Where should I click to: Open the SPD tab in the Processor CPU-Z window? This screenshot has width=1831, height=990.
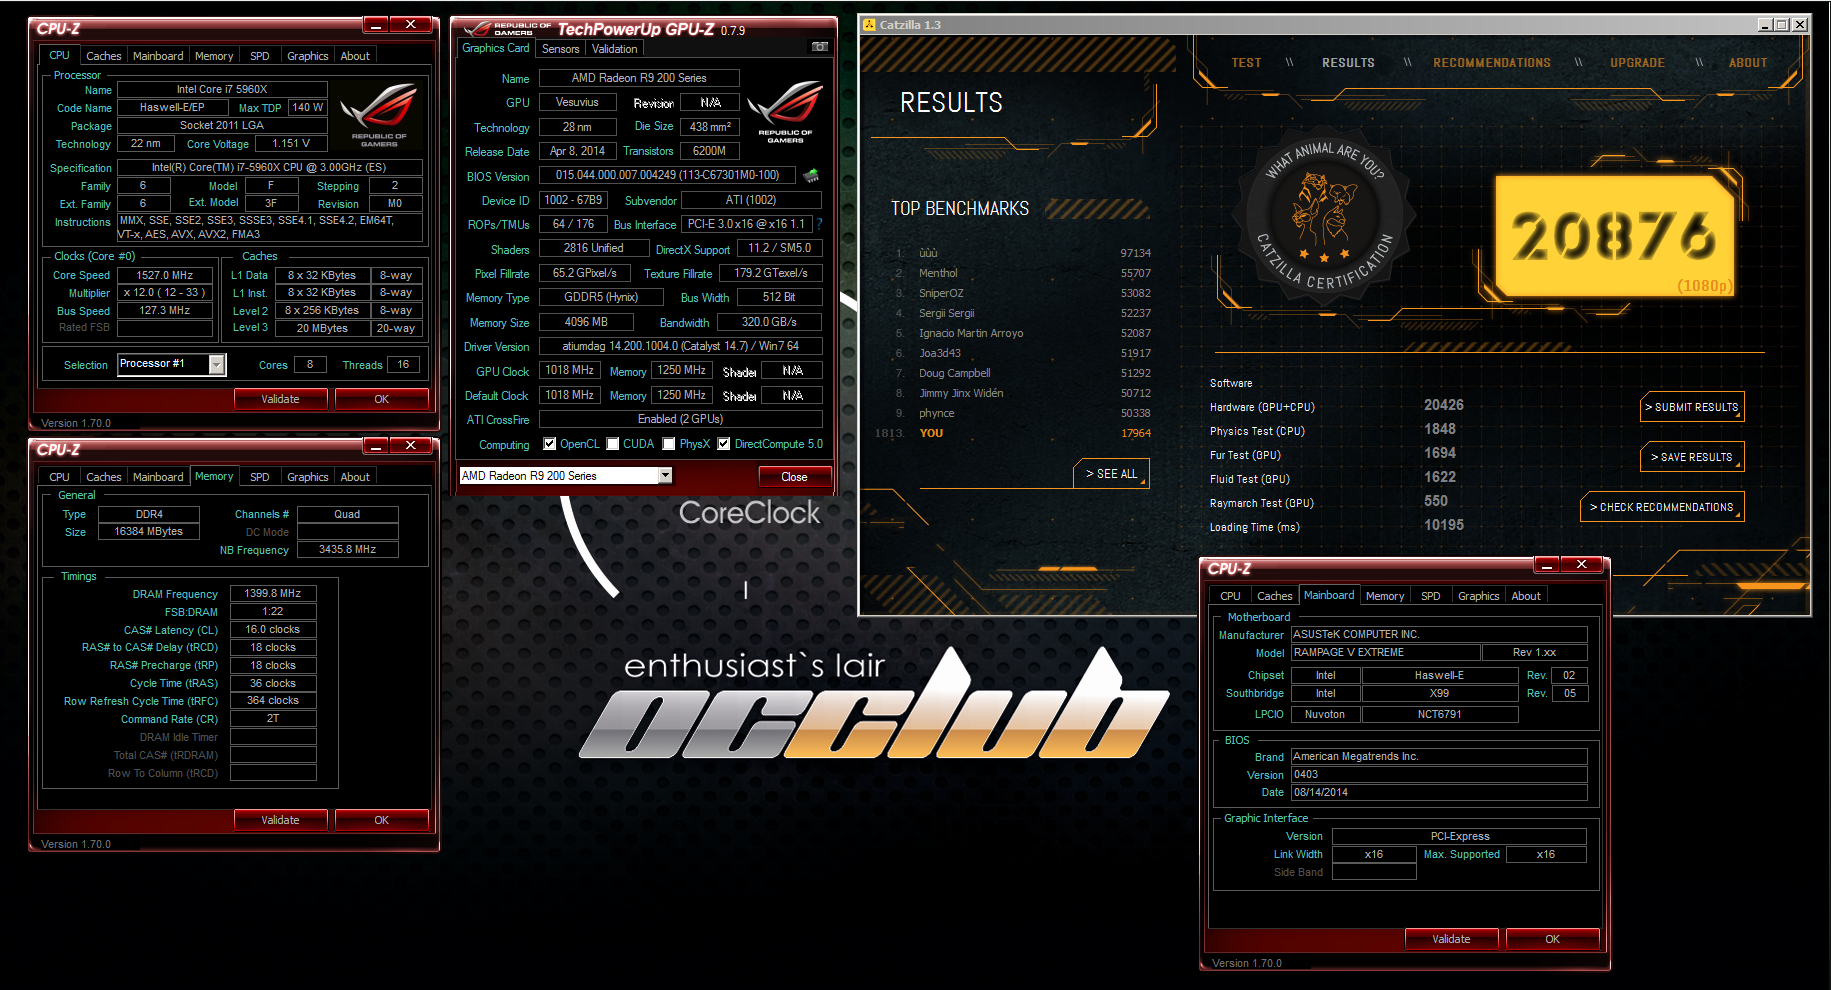coord(260,56)
